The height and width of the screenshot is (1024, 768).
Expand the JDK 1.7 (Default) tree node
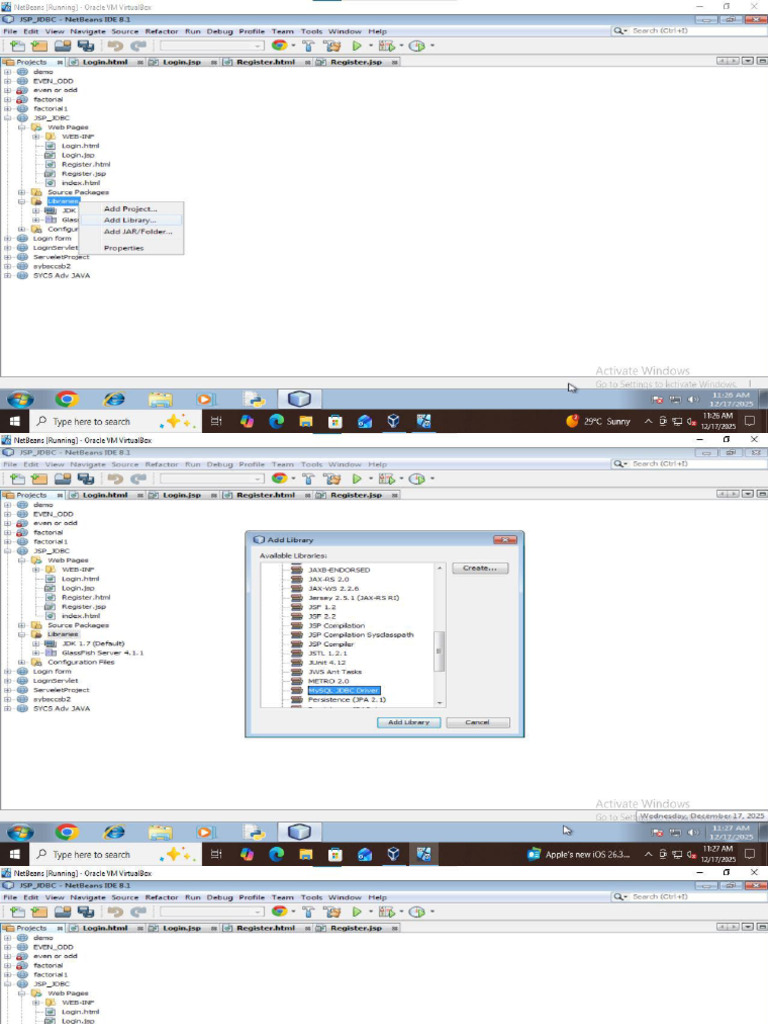click(36, 643)
